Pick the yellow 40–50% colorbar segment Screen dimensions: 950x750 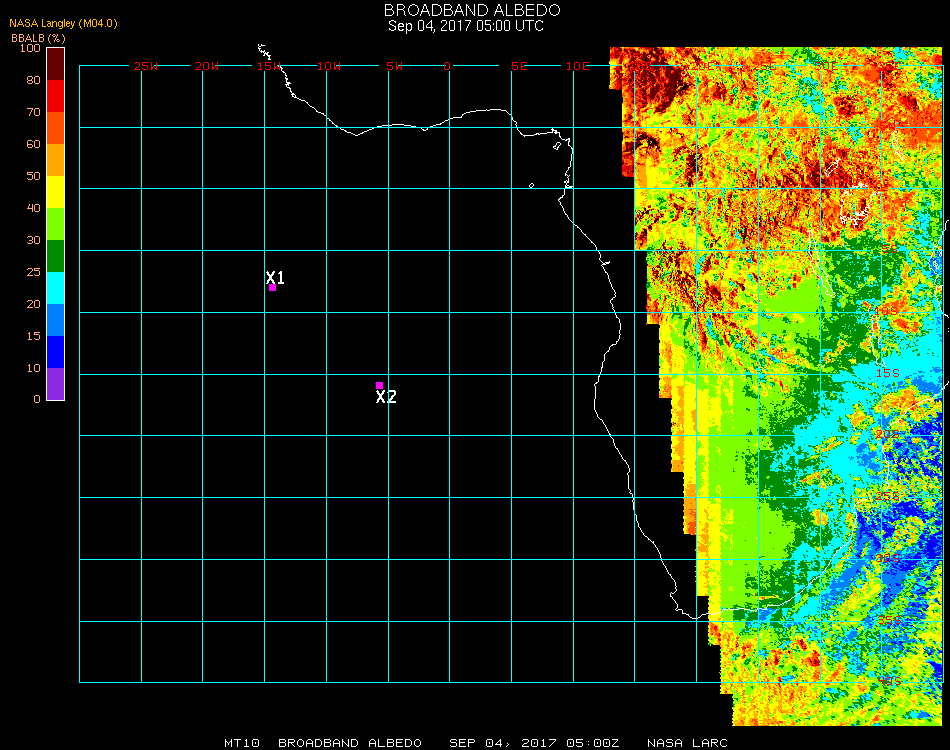click(56, 192)
